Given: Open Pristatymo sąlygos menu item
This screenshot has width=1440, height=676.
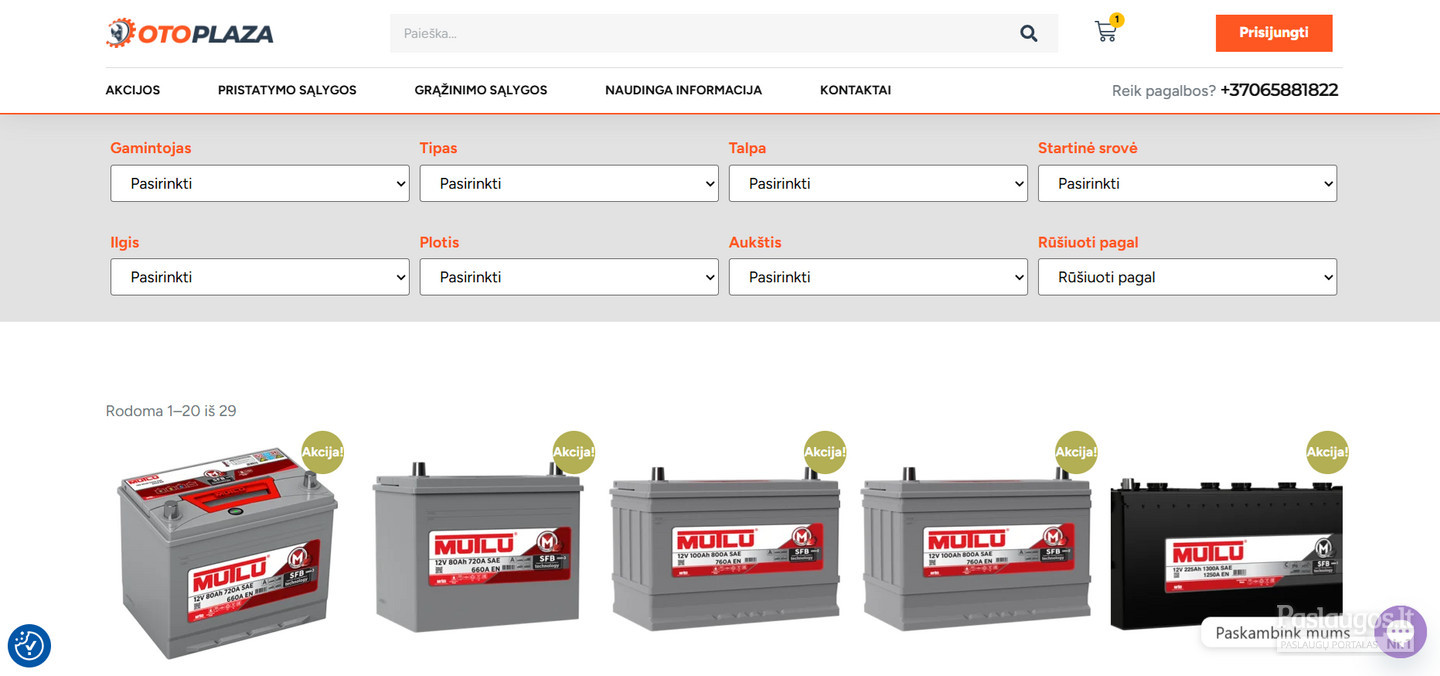Looking at the screenshot, I should pyautogui.click(x=287, y=90).
